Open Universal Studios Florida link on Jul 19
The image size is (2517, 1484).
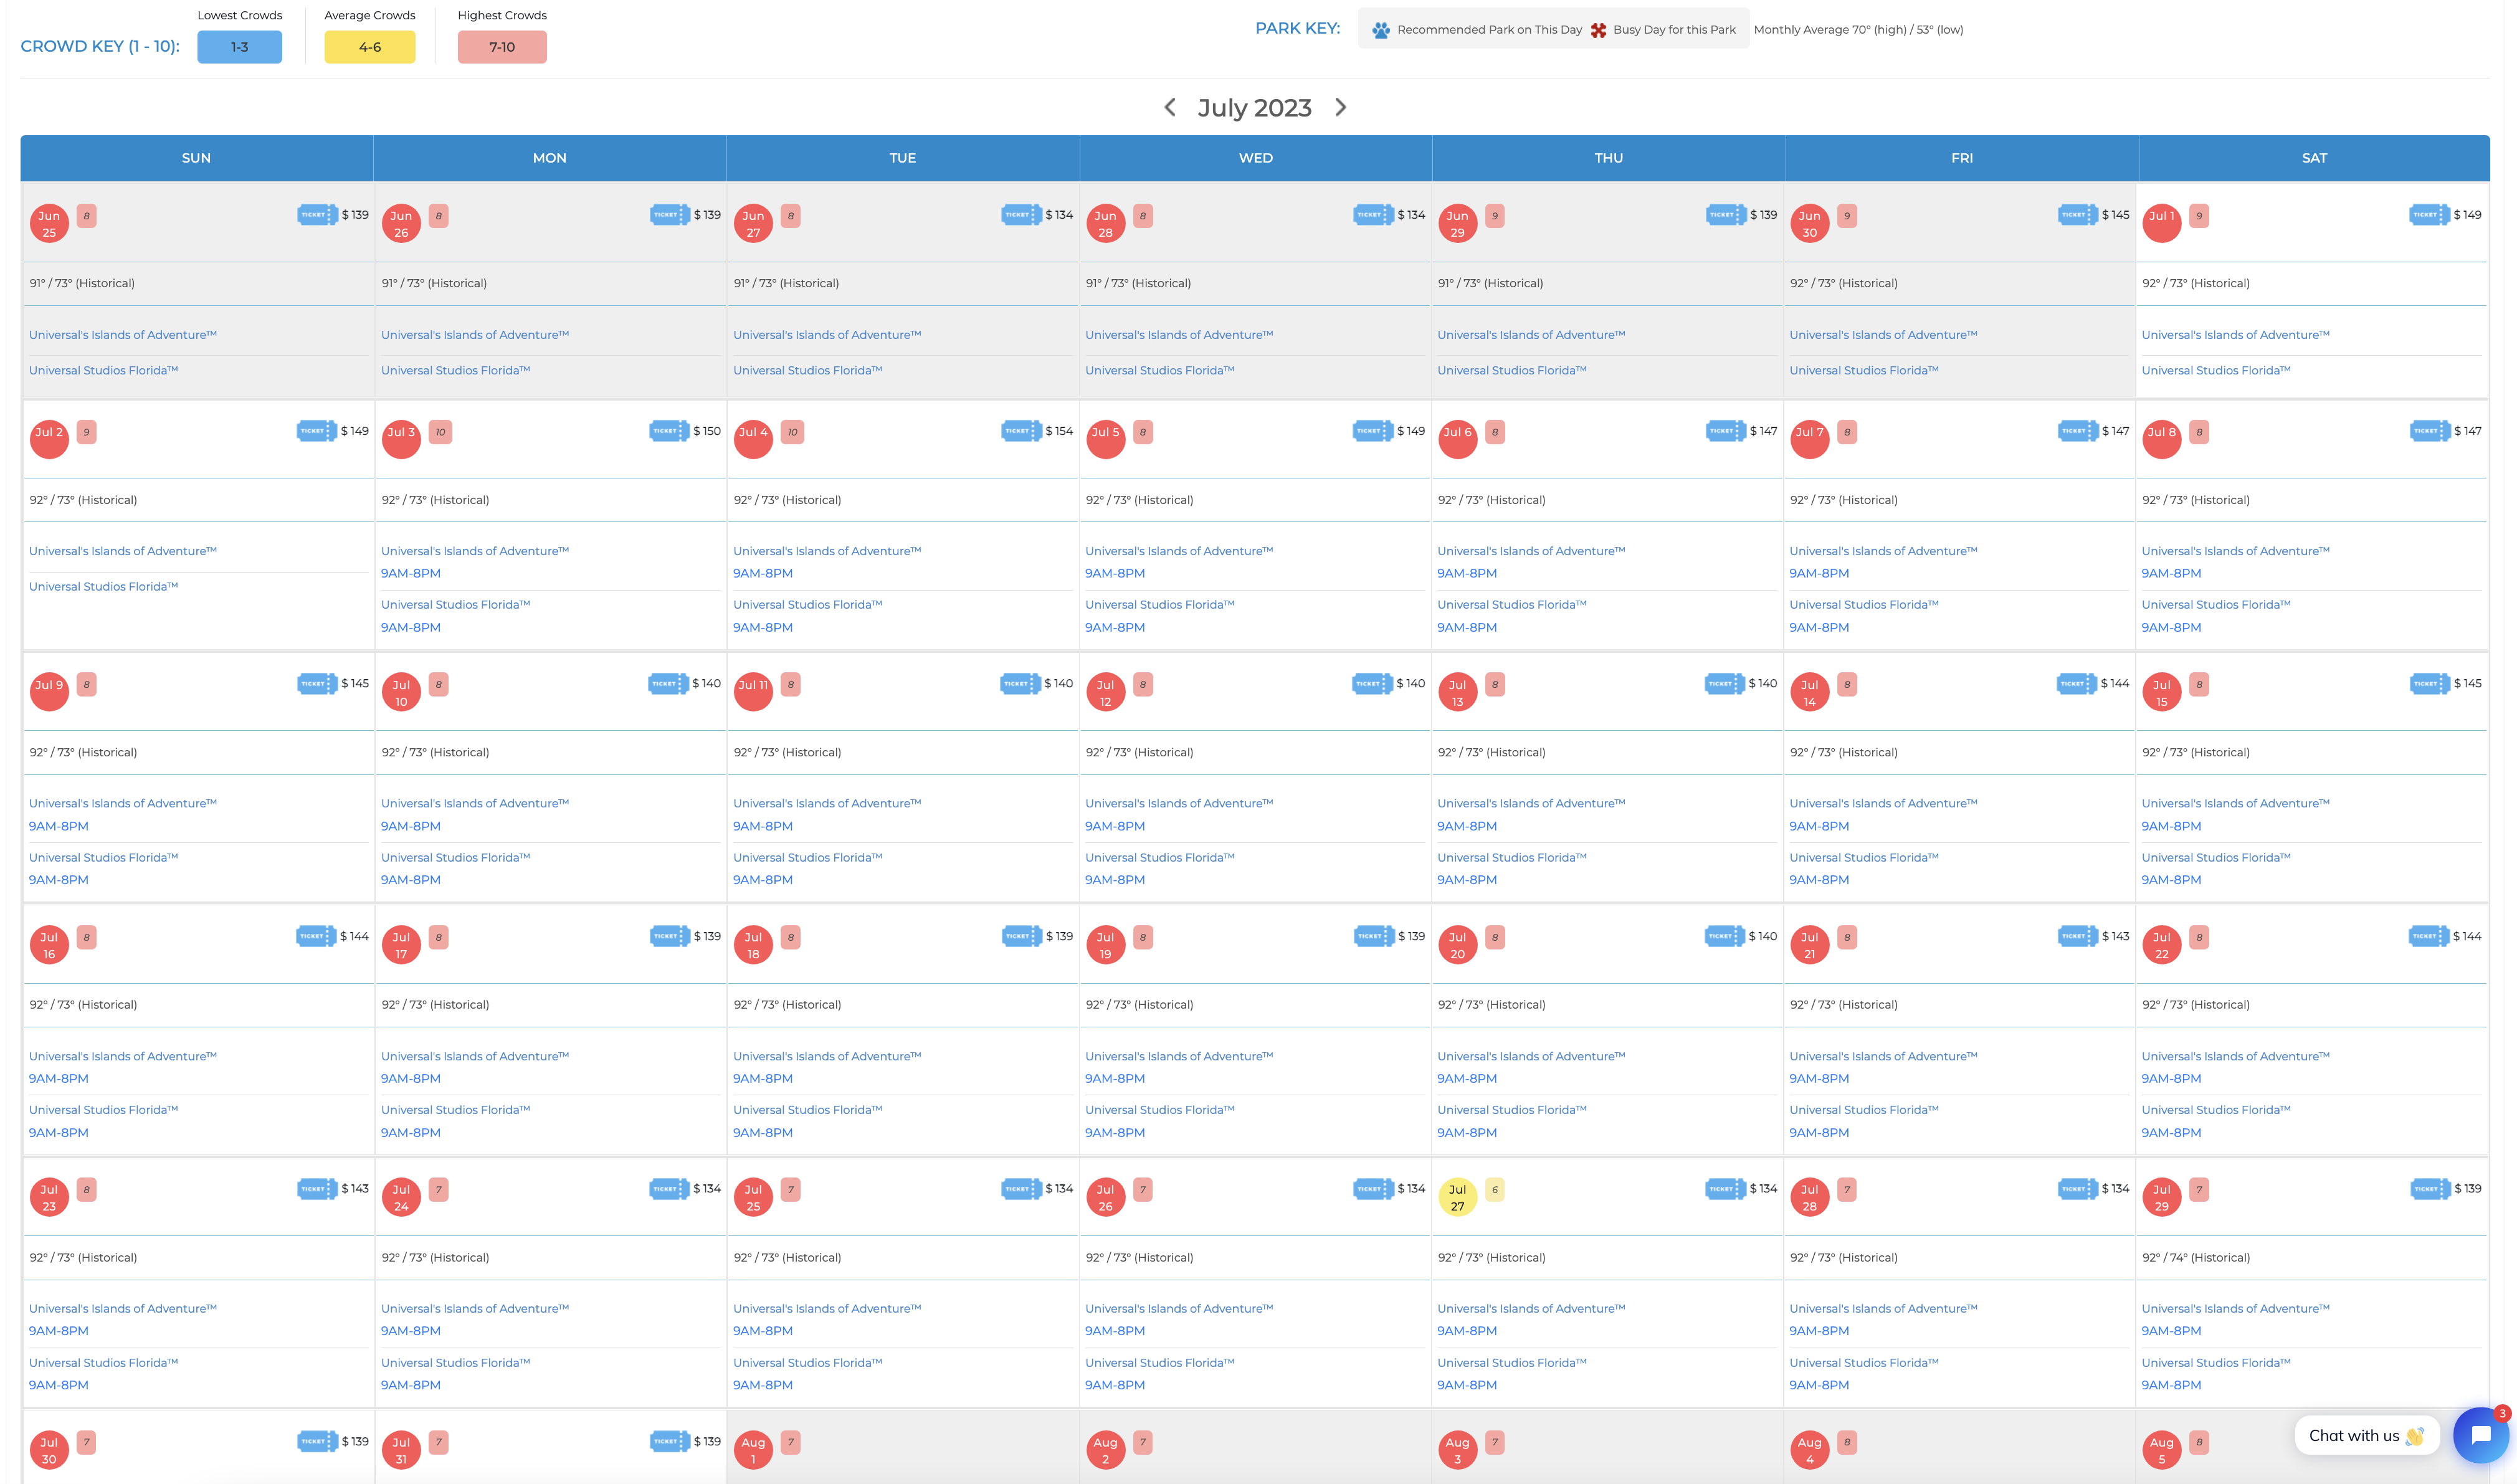(x=1159, y=1110)
